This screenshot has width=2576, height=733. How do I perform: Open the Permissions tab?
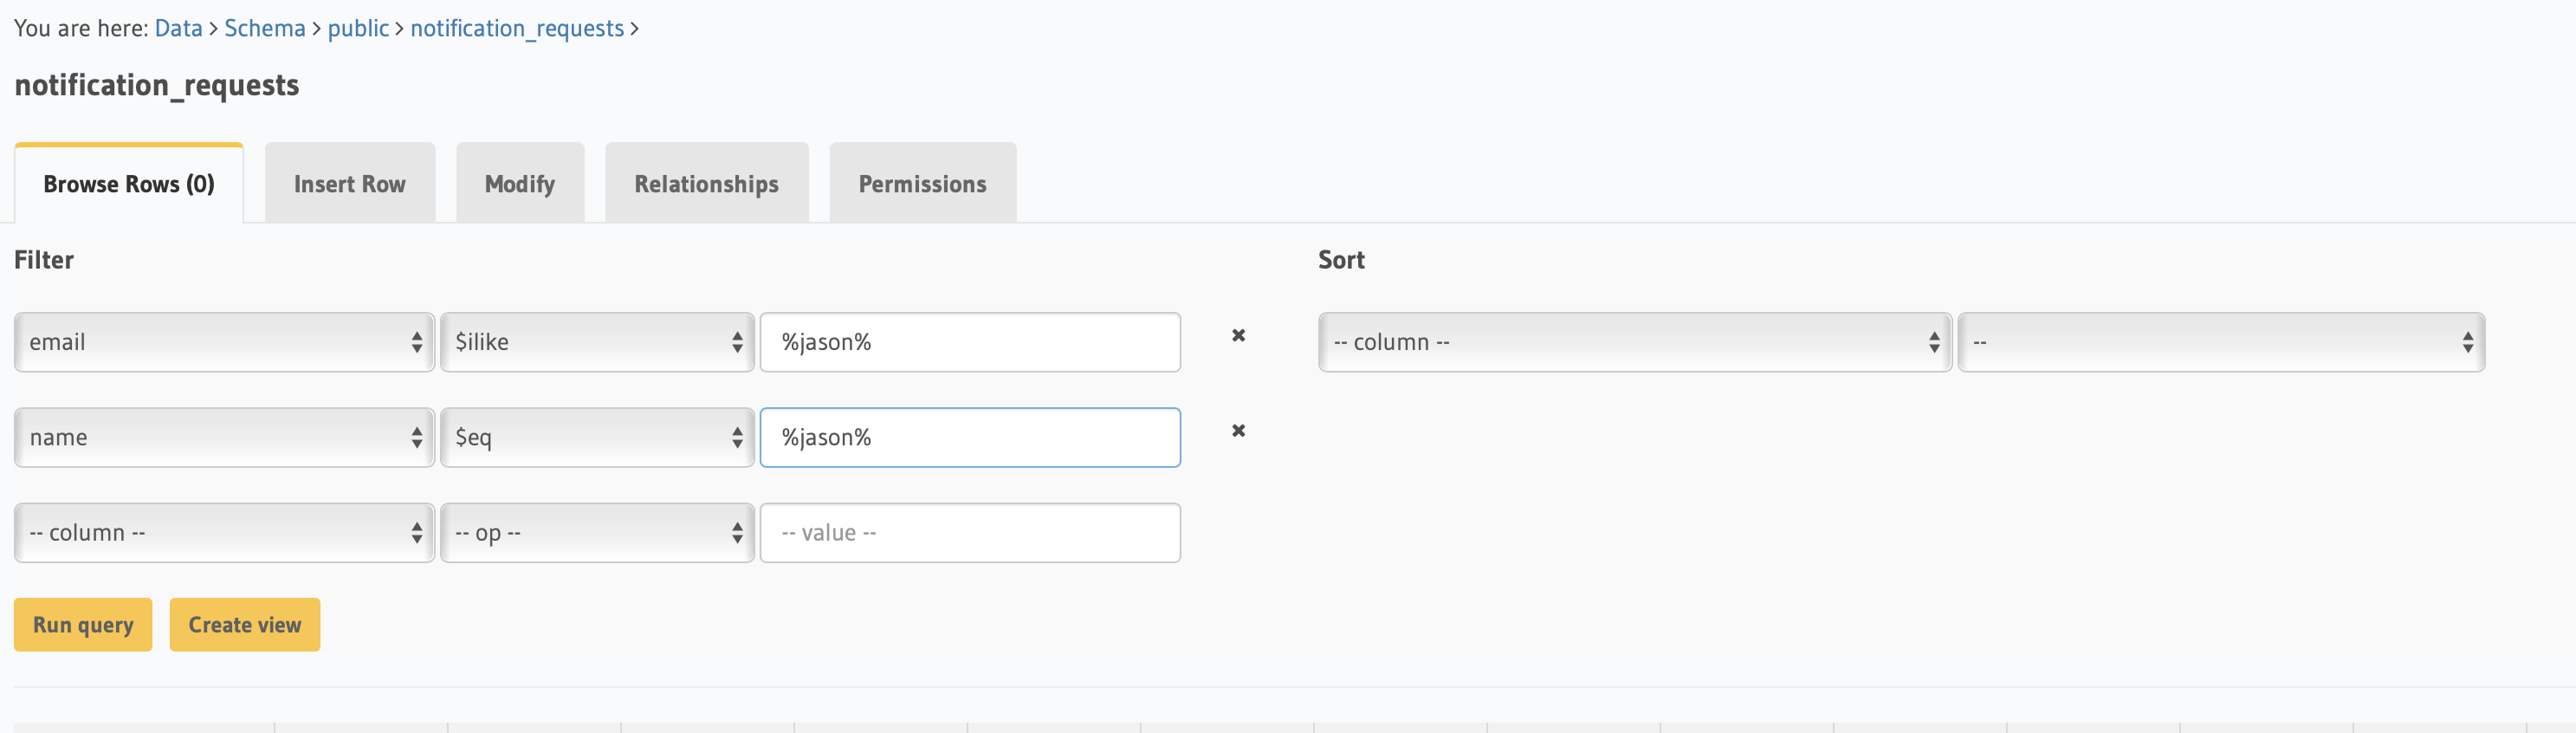pyautogui.click(x=922, y=184)
